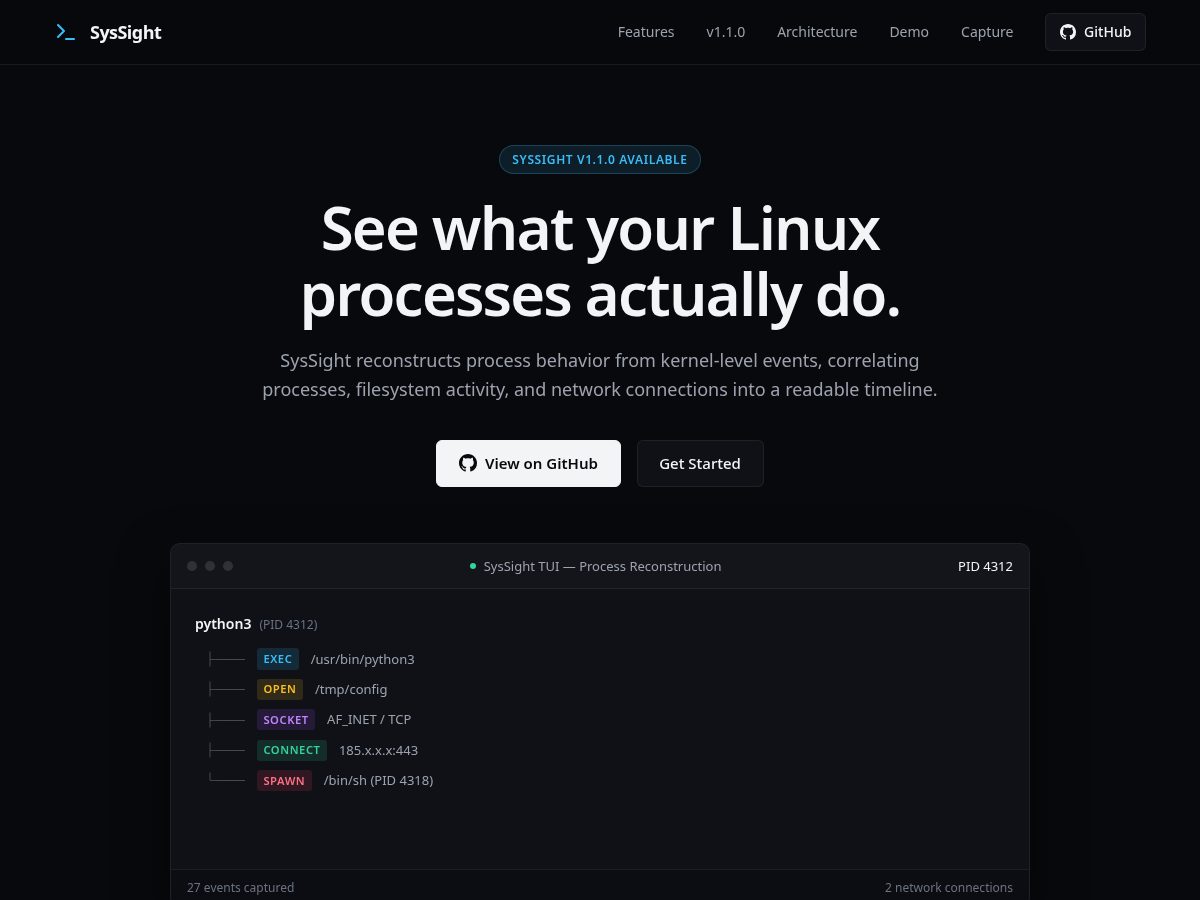Click the AF_INET / TCP text

click(x=369, y=719)
